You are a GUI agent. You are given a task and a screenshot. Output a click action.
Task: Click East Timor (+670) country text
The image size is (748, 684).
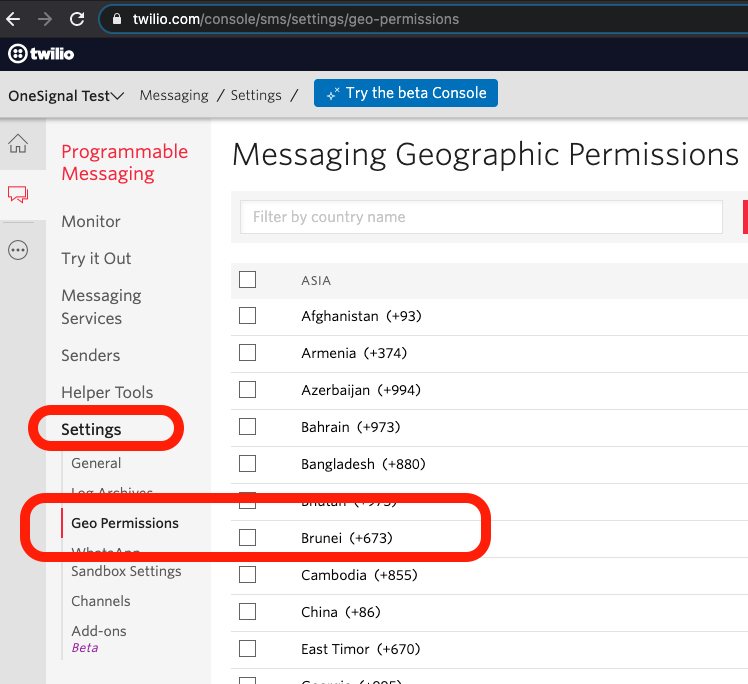[x=361, y=649]
